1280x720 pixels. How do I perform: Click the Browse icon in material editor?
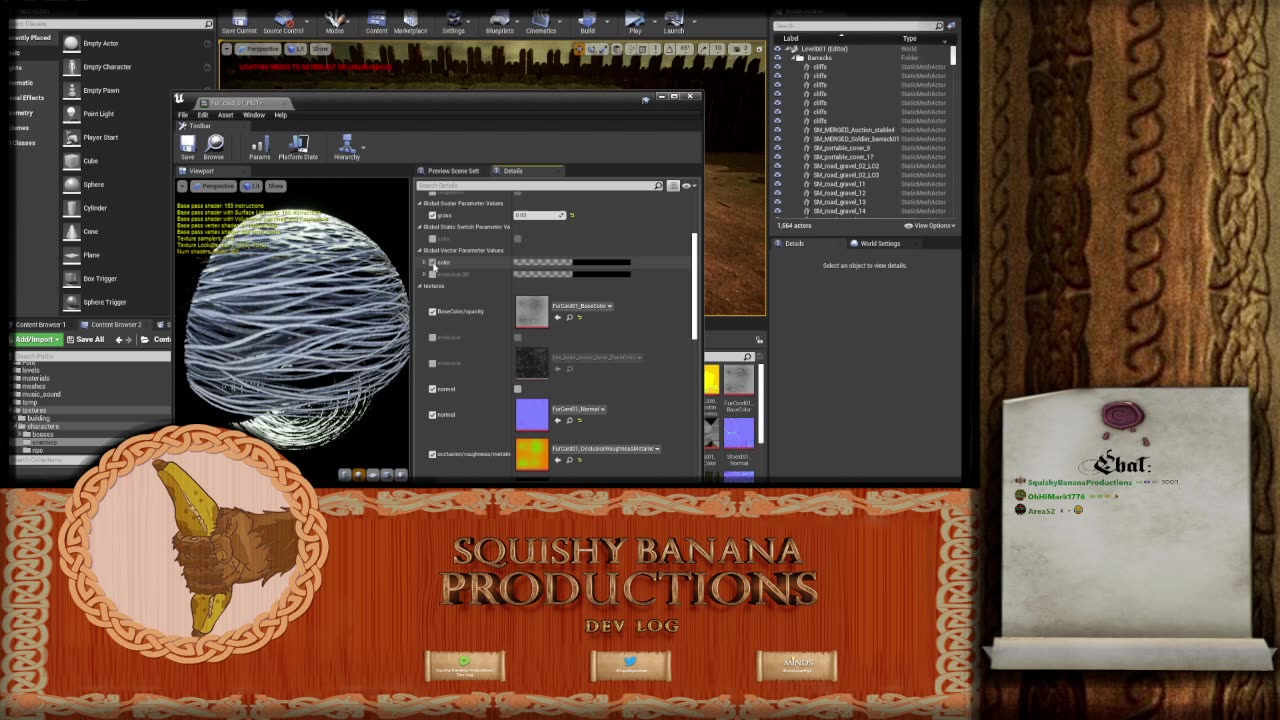pyautogui.click(x=214, y=146)
